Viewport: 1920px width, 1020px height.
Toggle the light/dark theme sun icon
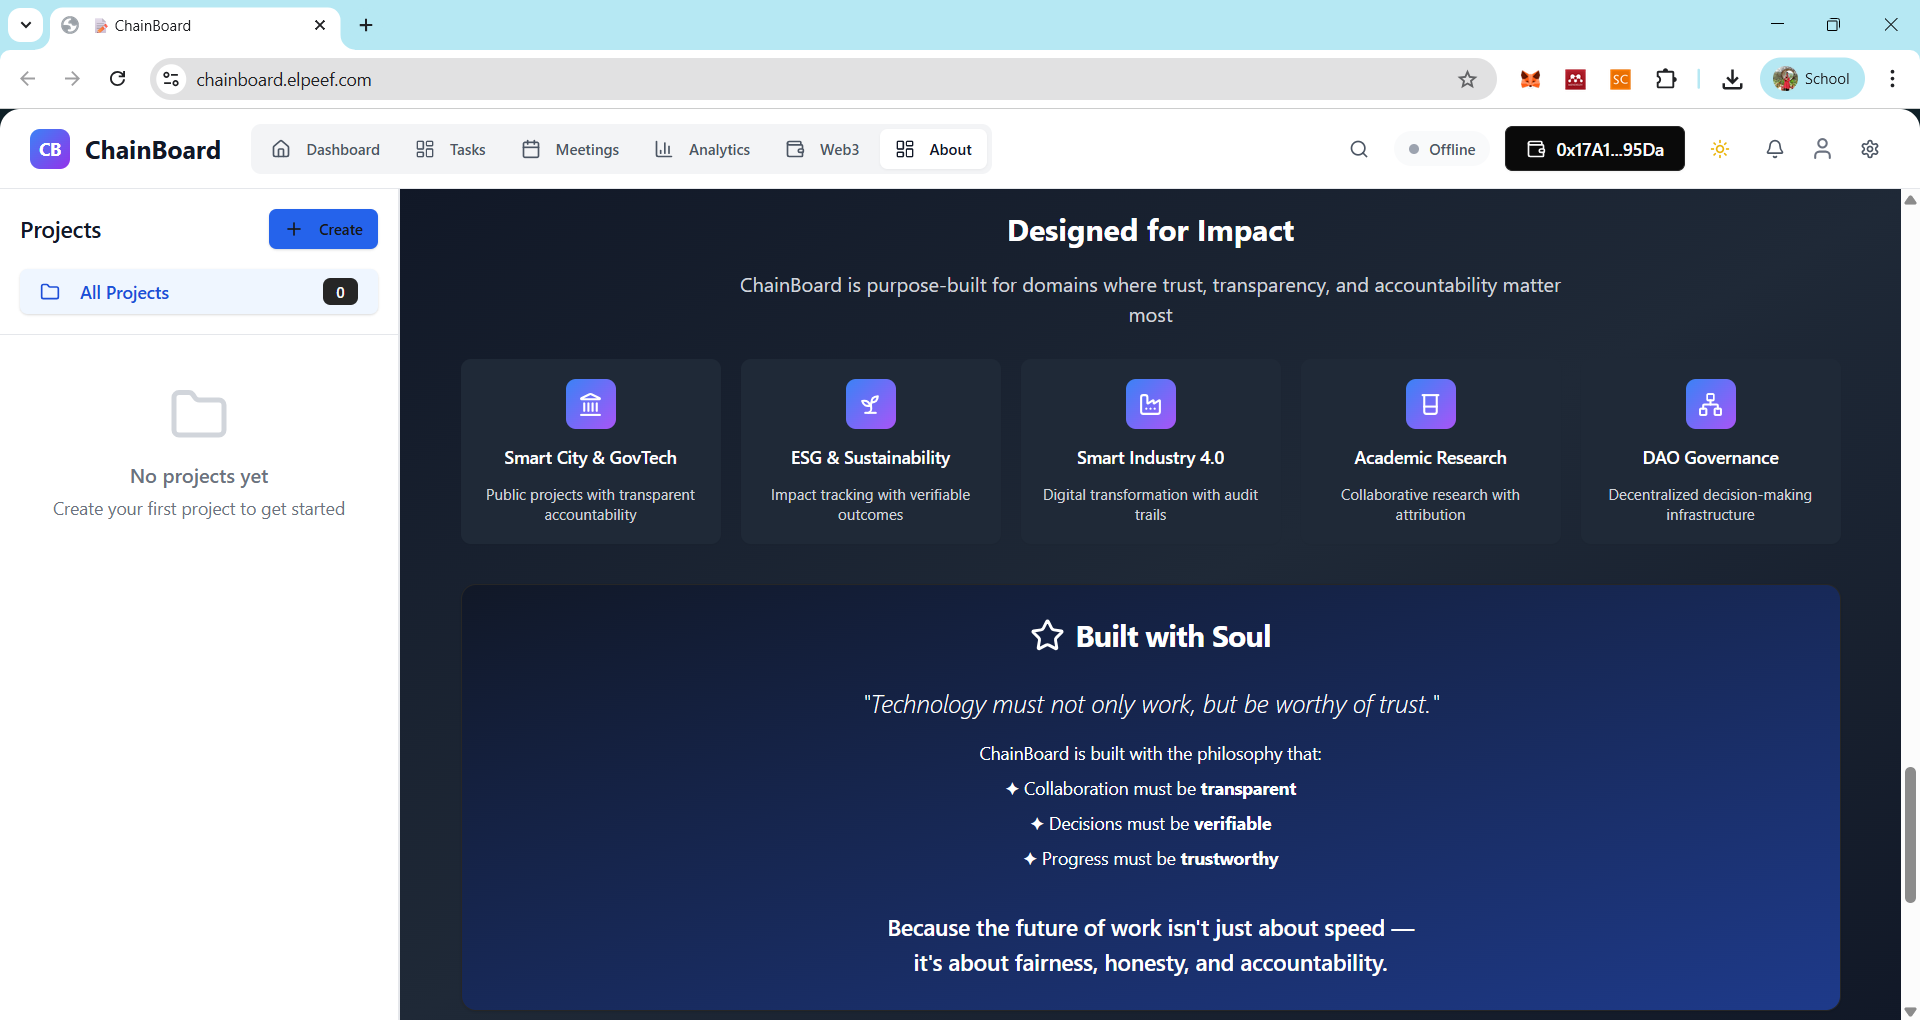click(x=1720, y=149)
